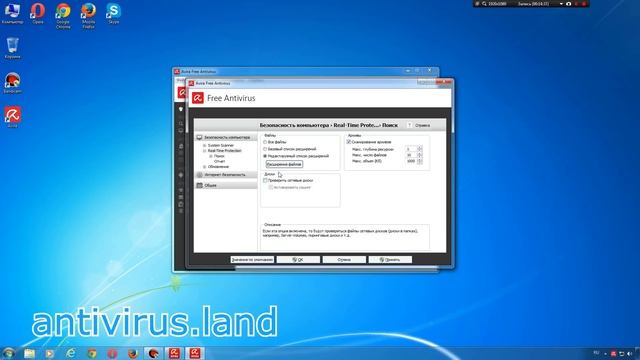Click the Avira tray icon in system tray
This screenshot has width=640, height=360.
pos(613,353)
